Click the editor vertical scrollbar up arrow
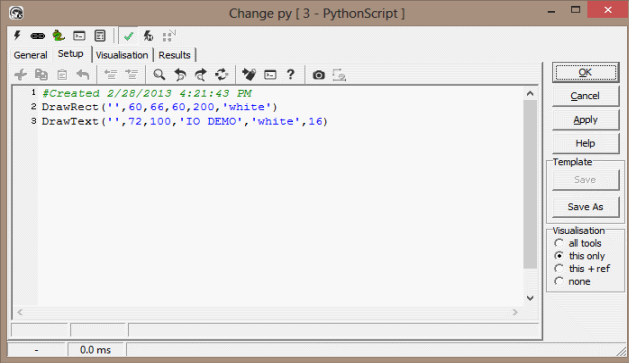 point(530,93)
